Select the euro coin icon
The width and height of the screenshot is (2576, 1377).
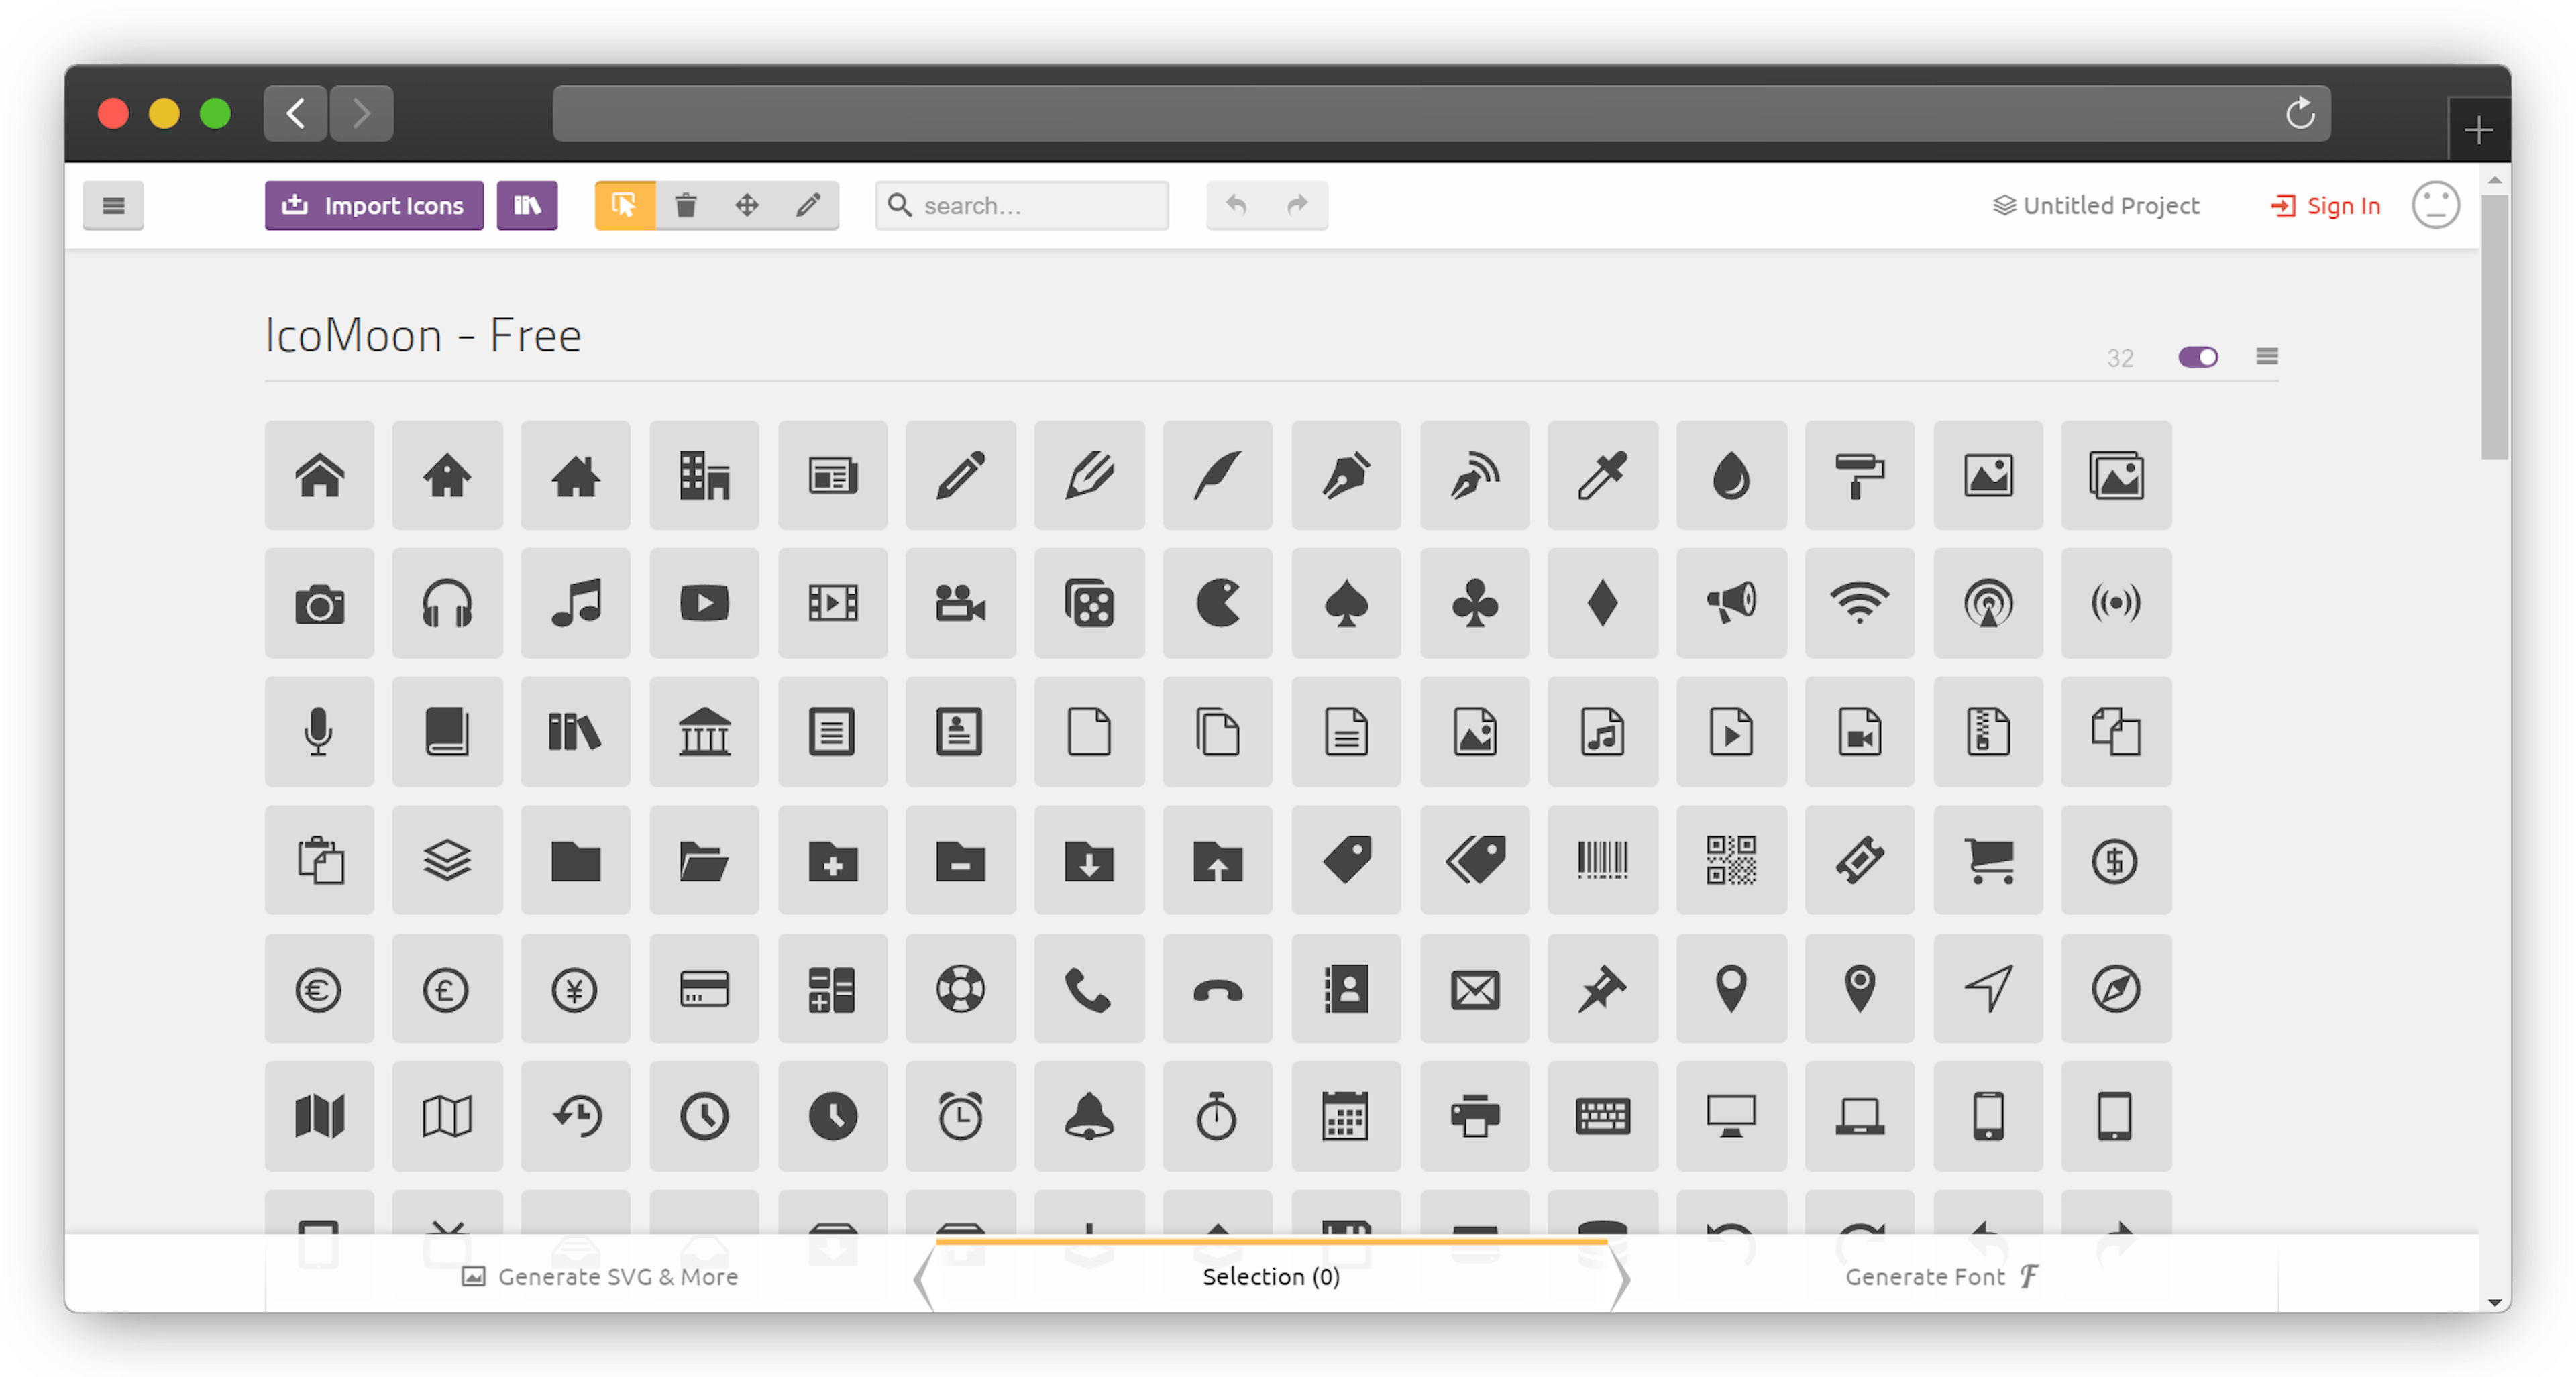point(319,989)
